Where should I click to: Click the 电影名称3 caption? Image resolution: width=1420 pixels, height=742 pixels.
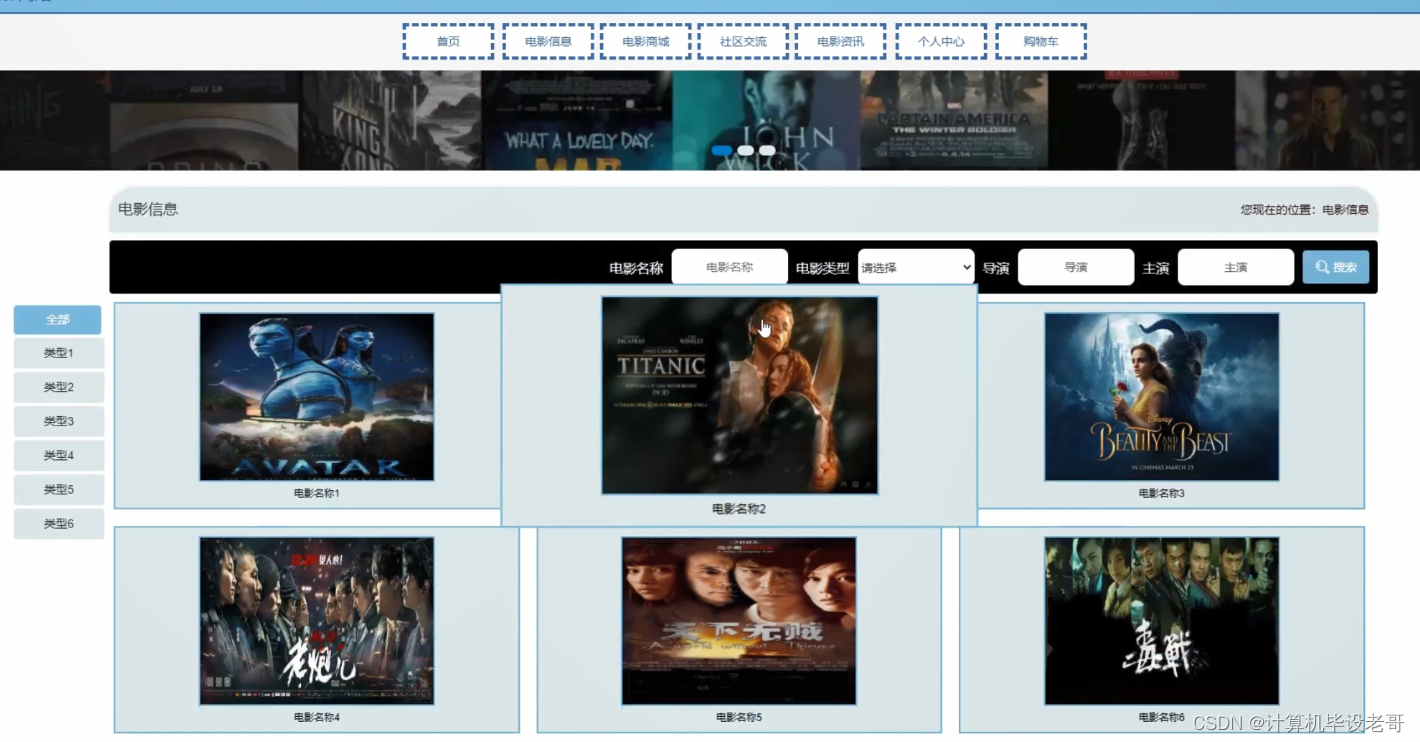[x=1162, y=493]
